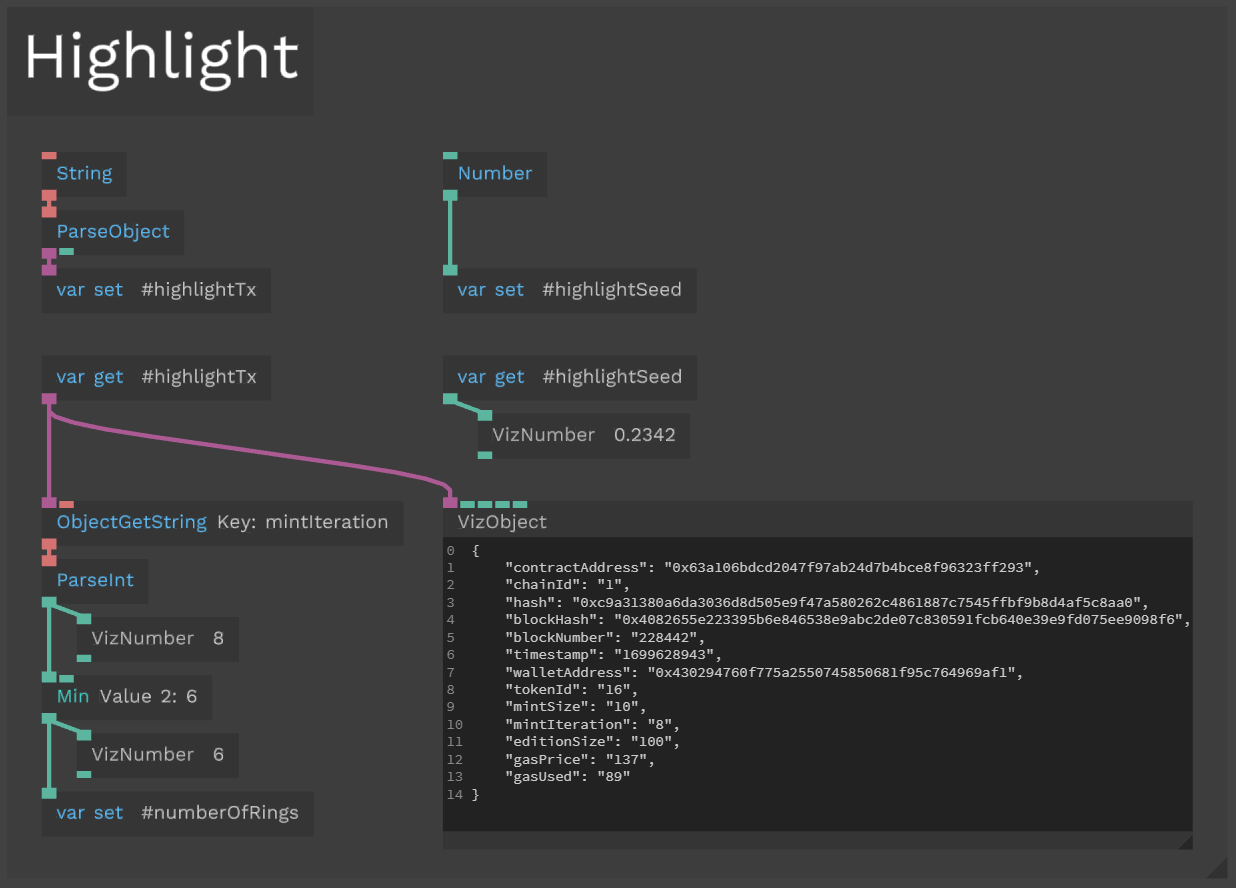Select the ParseObject operator node
Viewport: 1236px width, 888px height.
tap(113, 231)
